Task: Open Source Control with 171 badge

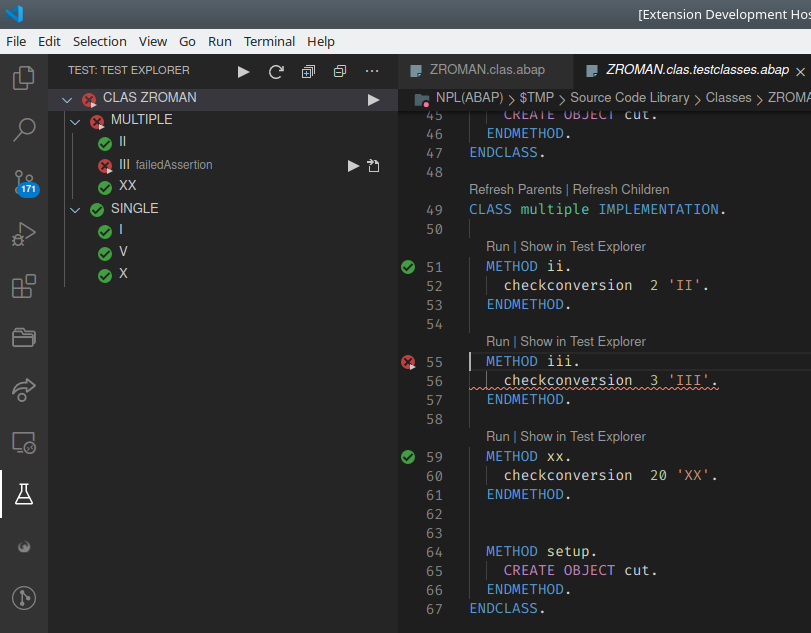Action: coord(24,183)
